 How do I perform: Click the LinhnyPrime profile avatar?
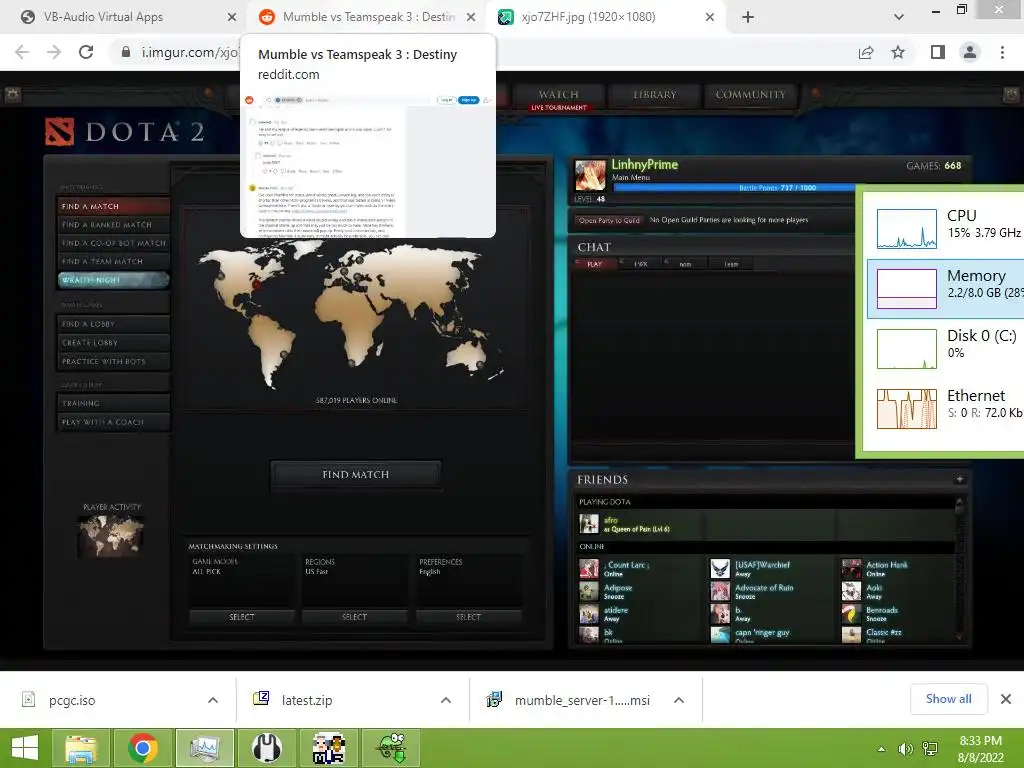(x=590, y=175)
